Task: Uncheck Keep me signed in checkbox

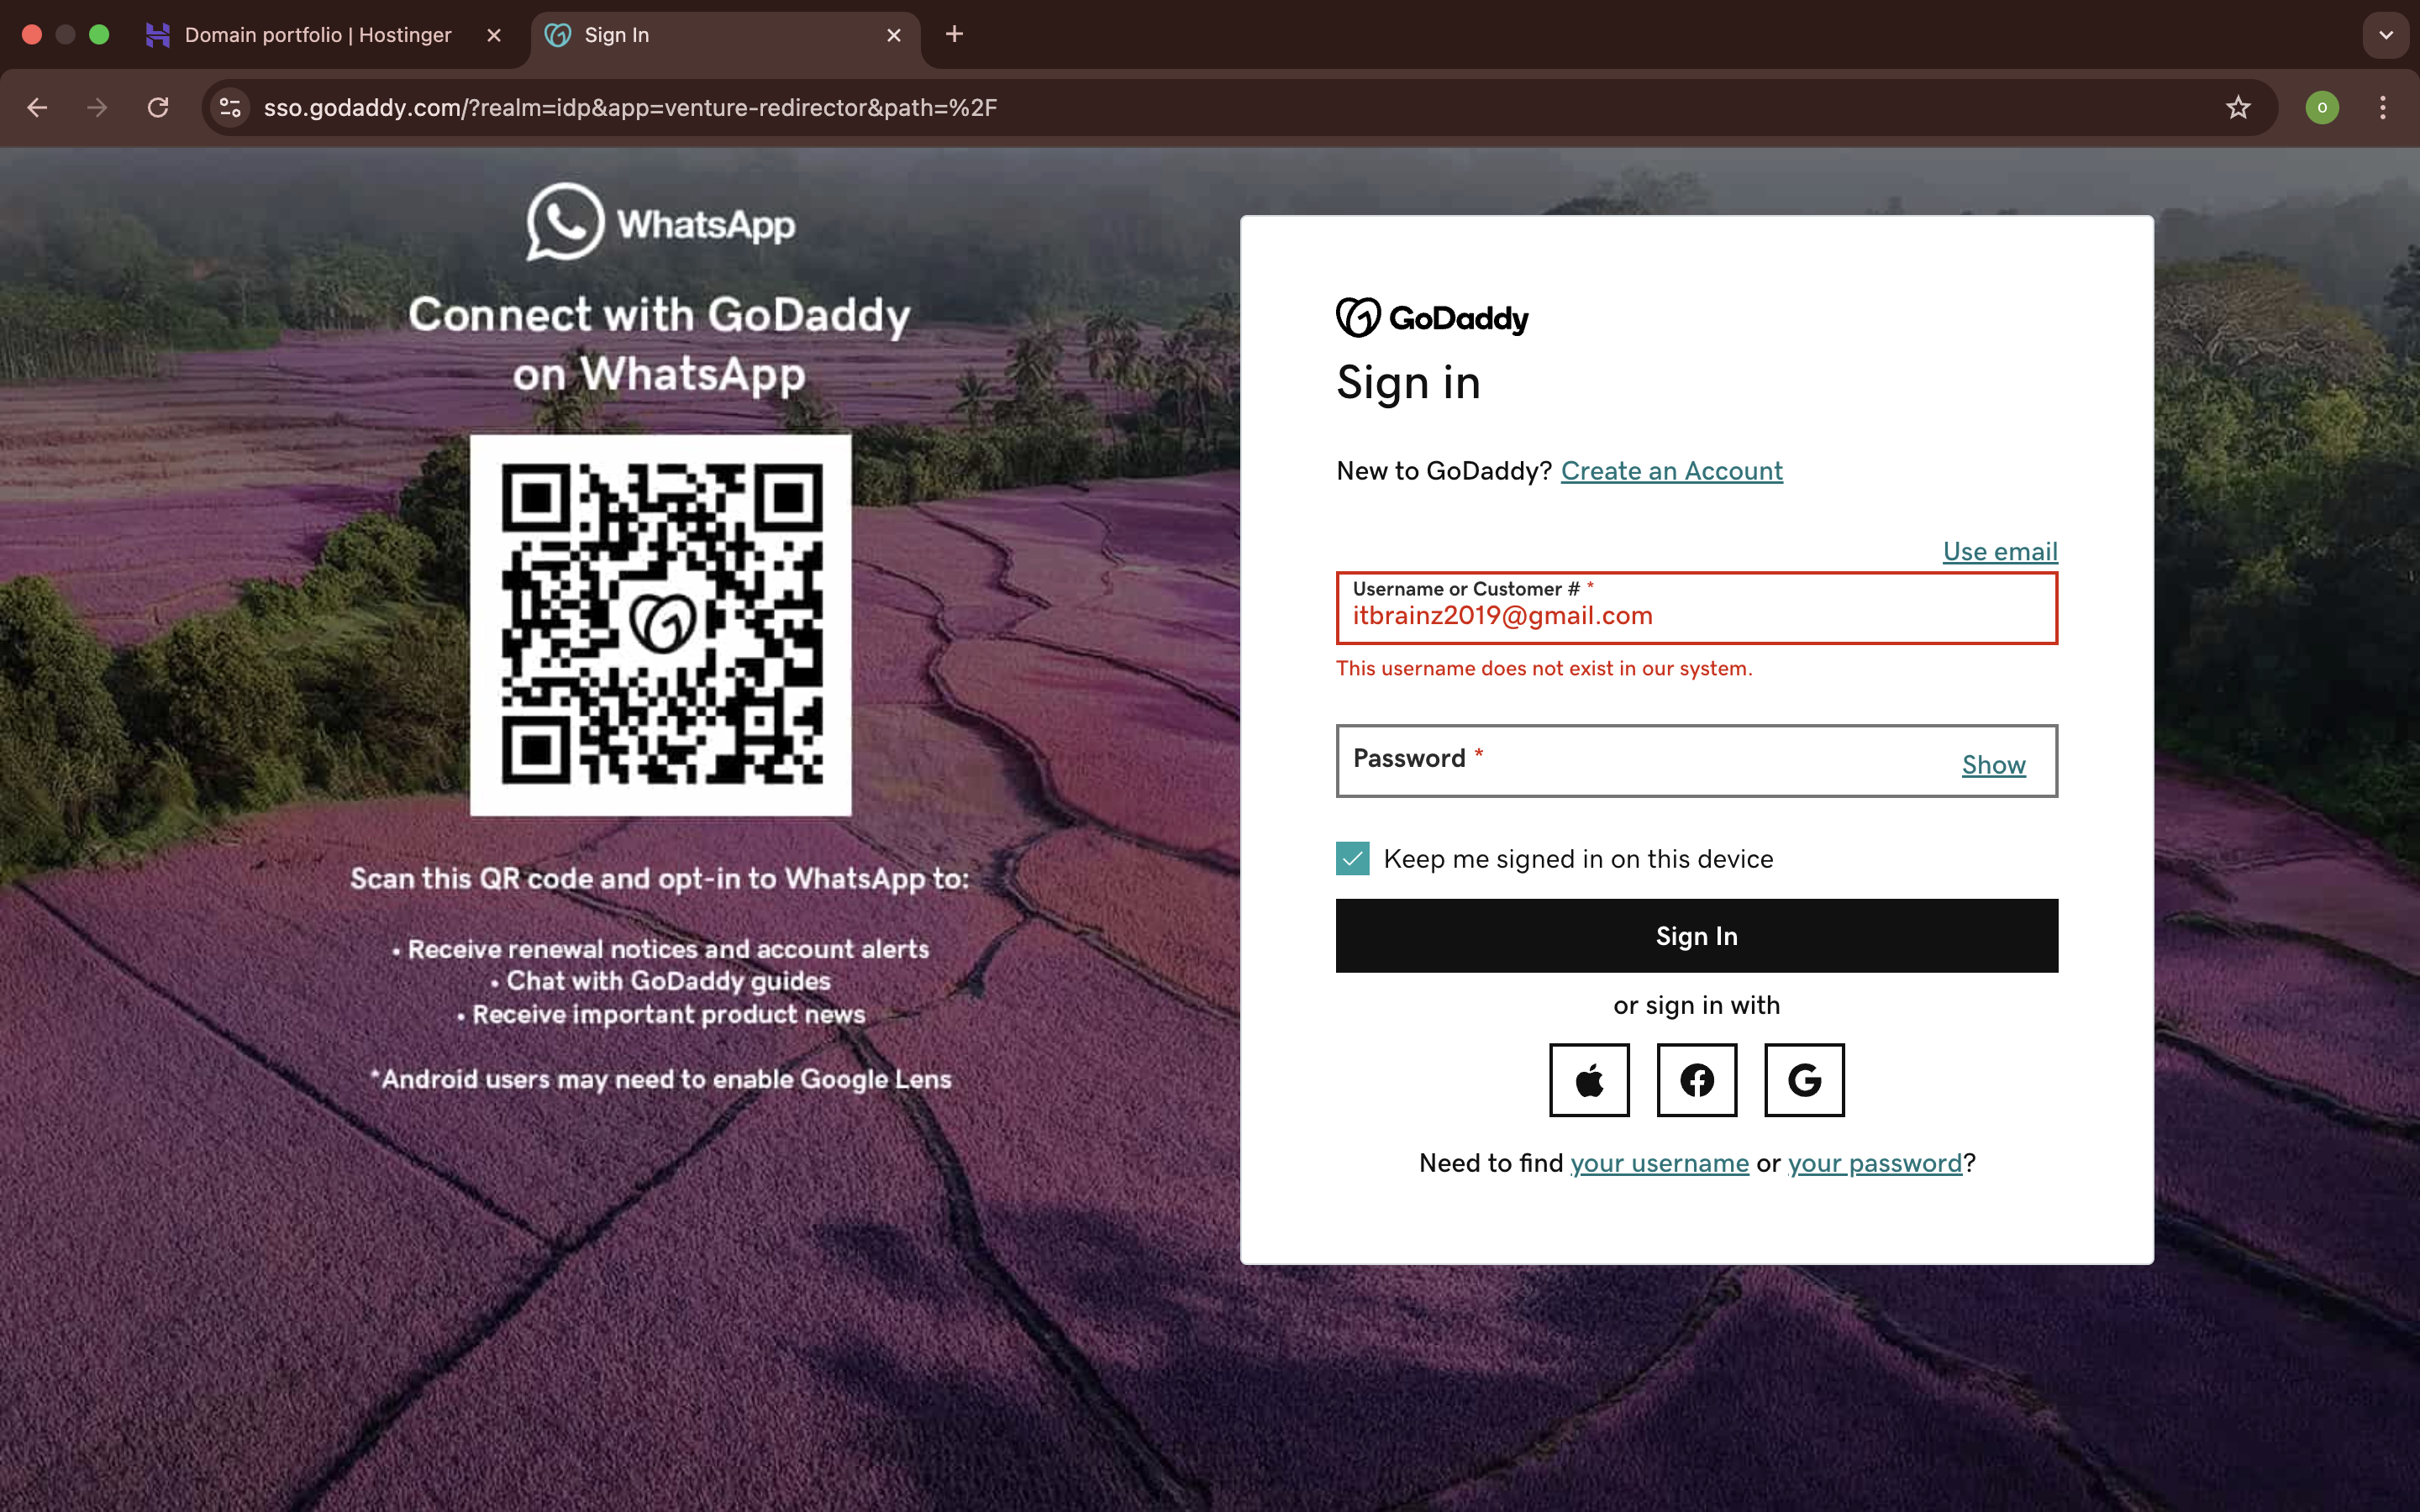Action: [x=1352, y=859]
